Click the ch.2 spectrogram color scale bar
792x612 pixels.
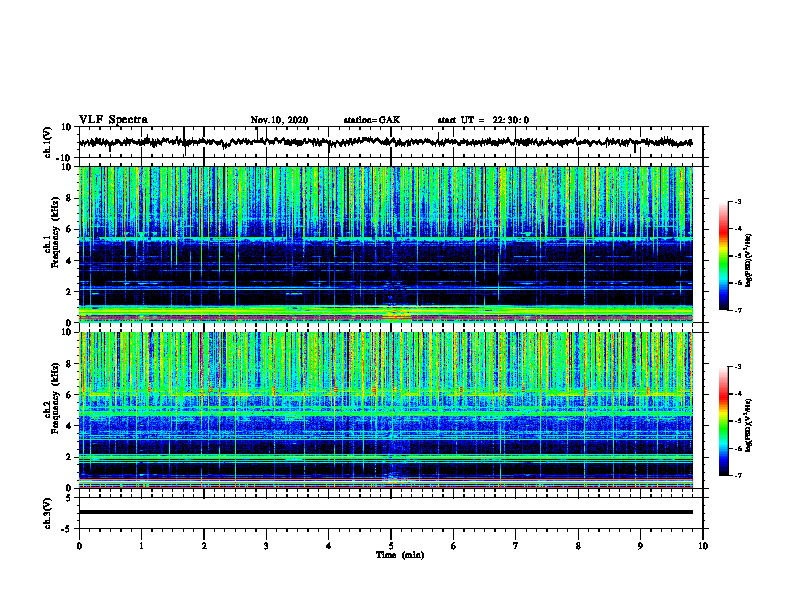coord(724,421)
